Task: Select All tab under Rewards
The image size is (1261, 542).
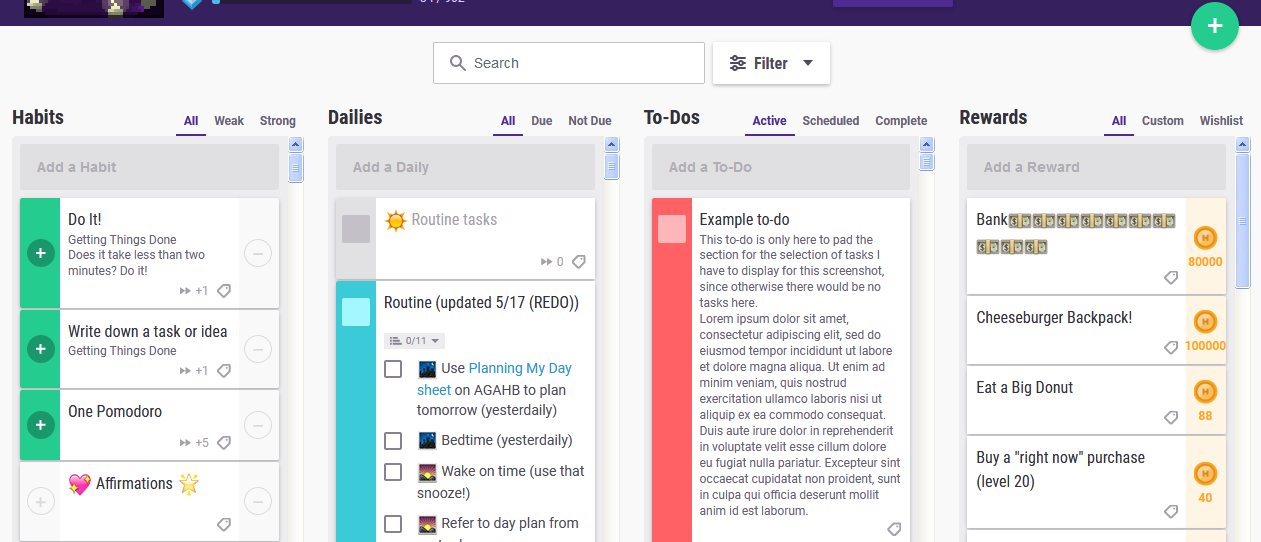Action: 1119,121
